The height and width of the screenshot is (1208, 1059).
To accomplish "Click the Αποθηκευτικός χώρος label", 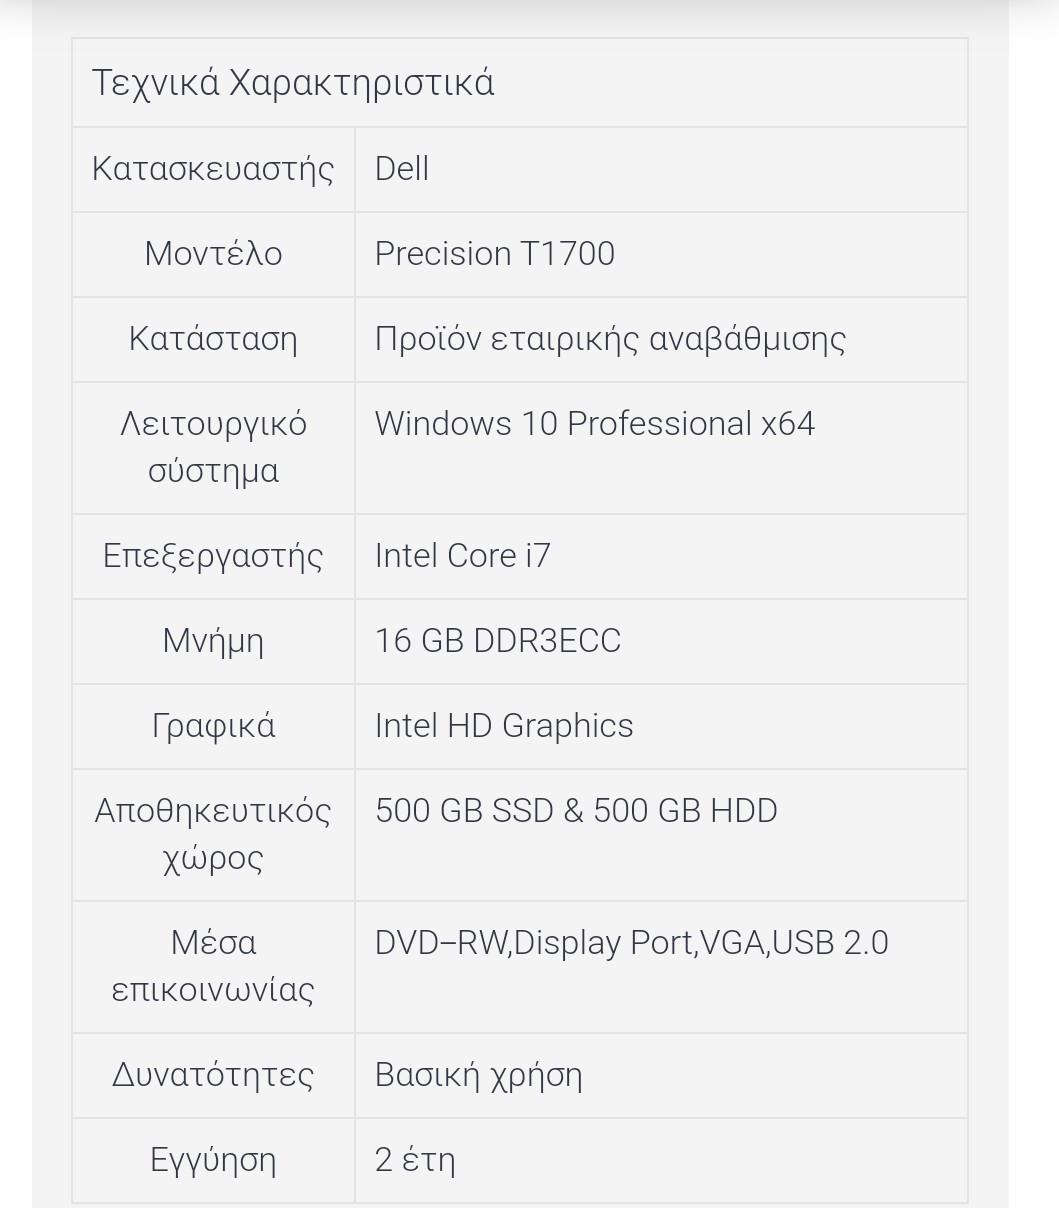I will [213, 834].
